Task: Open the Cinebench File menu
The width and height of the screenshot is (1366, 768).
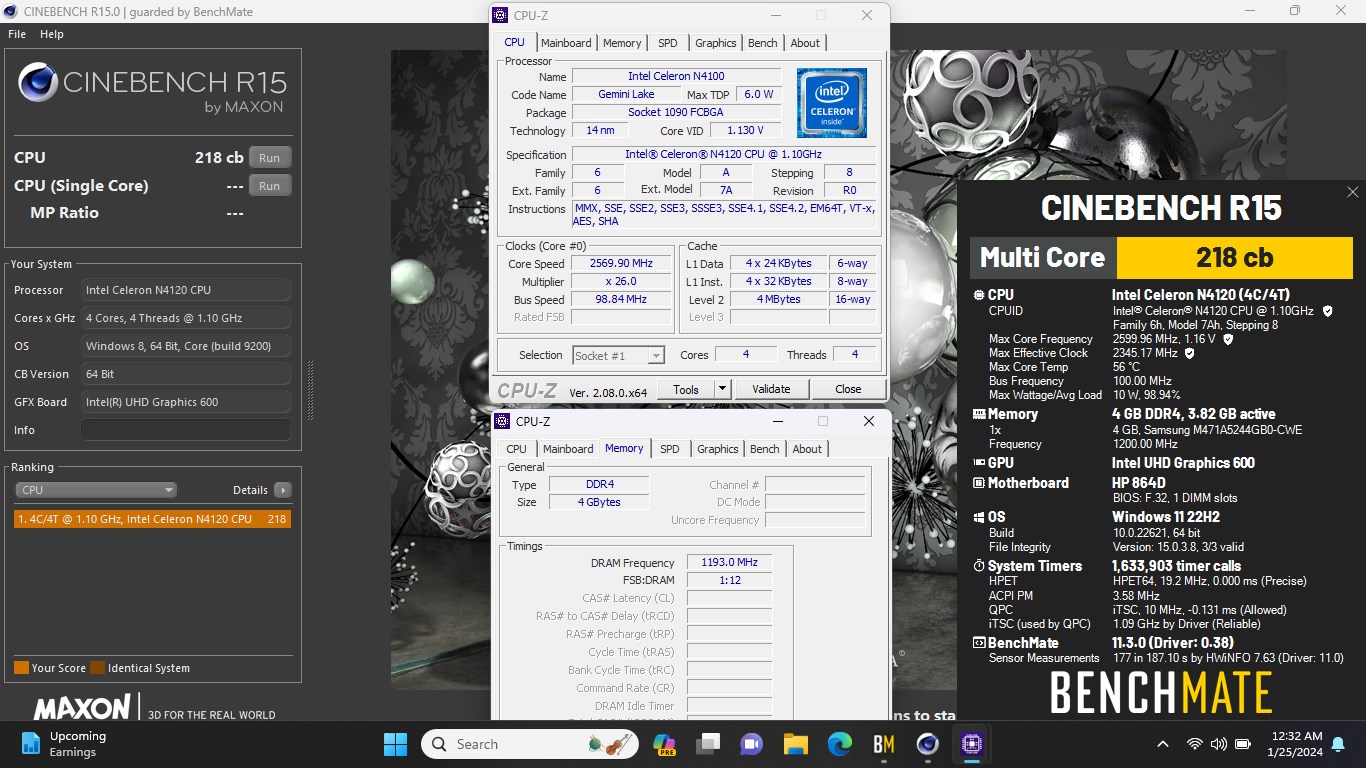Action: tap(17, 34)
